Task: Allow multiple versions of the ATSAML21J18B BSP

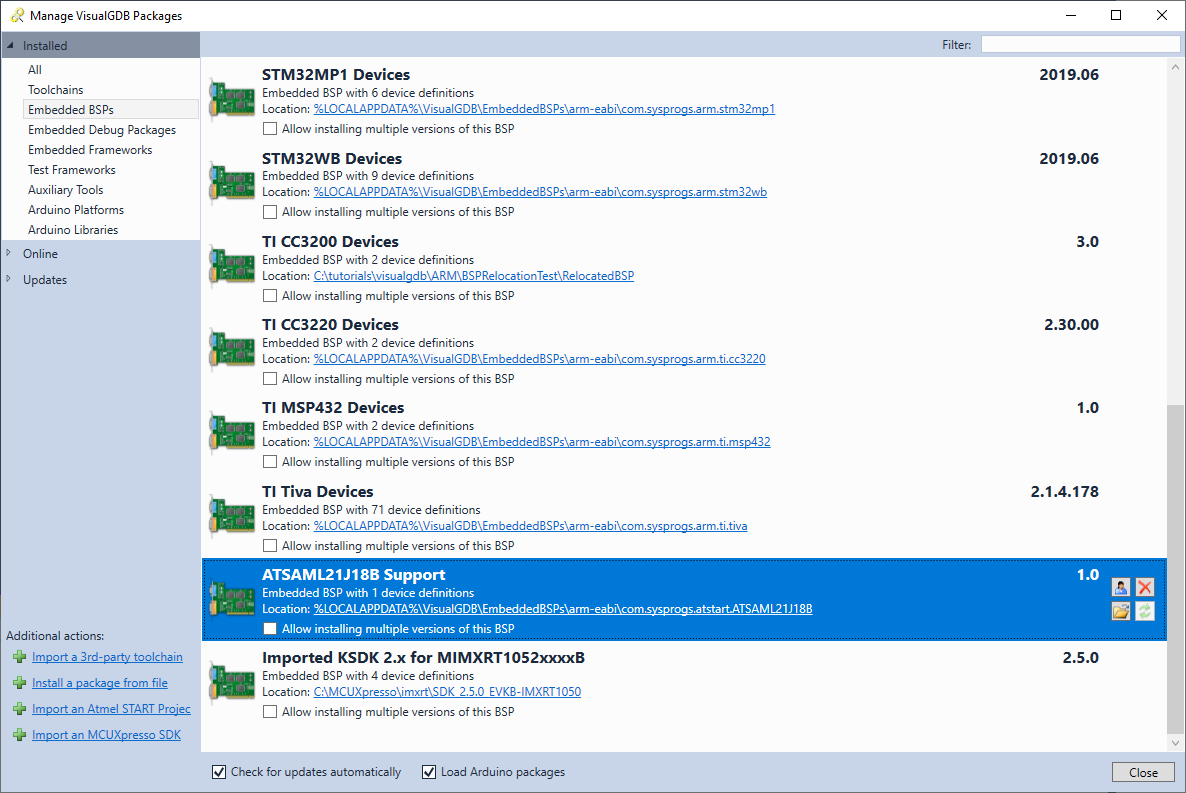Action: [270, 629]
